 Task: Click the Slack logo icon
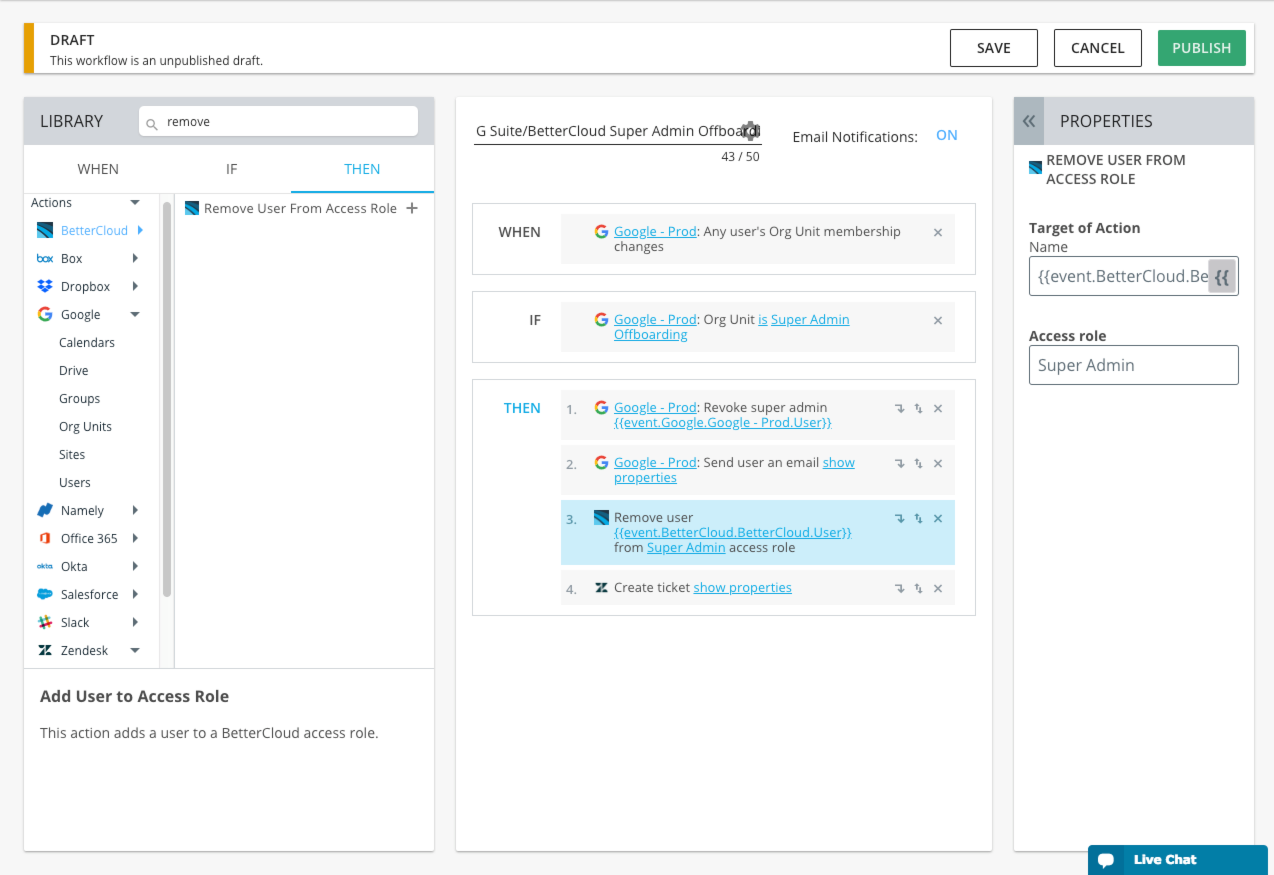pos(44,622)
